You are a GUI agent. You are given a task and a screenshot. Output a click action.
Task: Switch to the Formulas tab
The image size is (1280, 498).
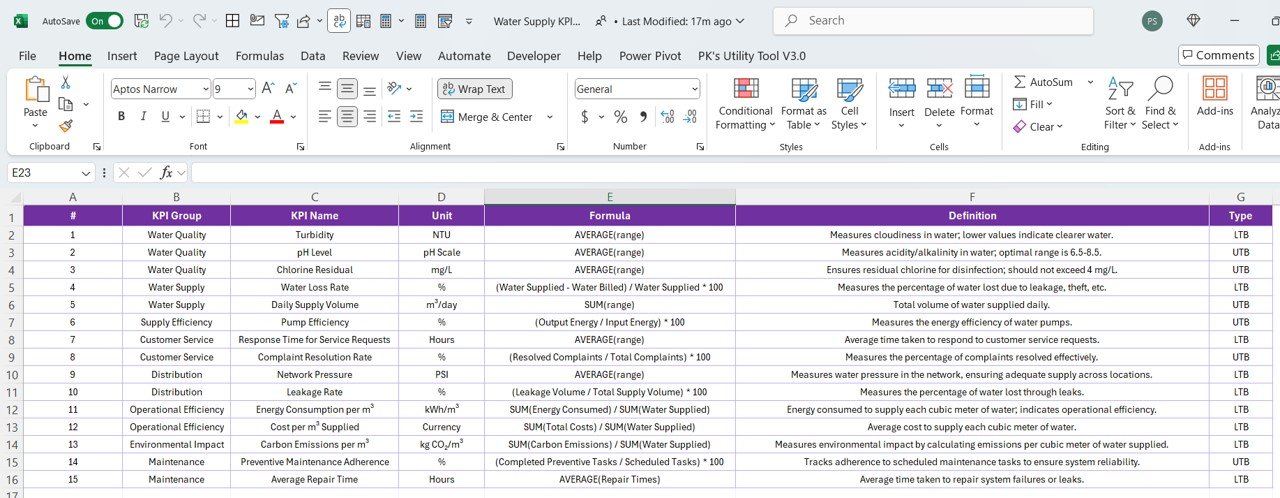(260, 56)
